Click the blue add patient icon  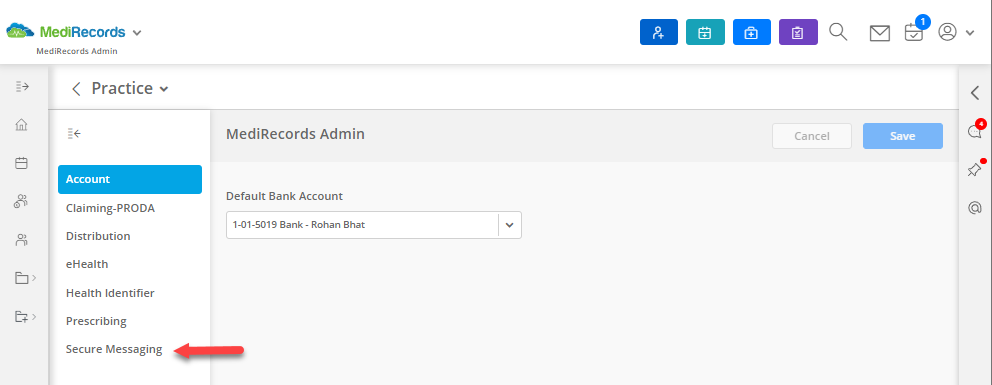click(x=659, y=32)
